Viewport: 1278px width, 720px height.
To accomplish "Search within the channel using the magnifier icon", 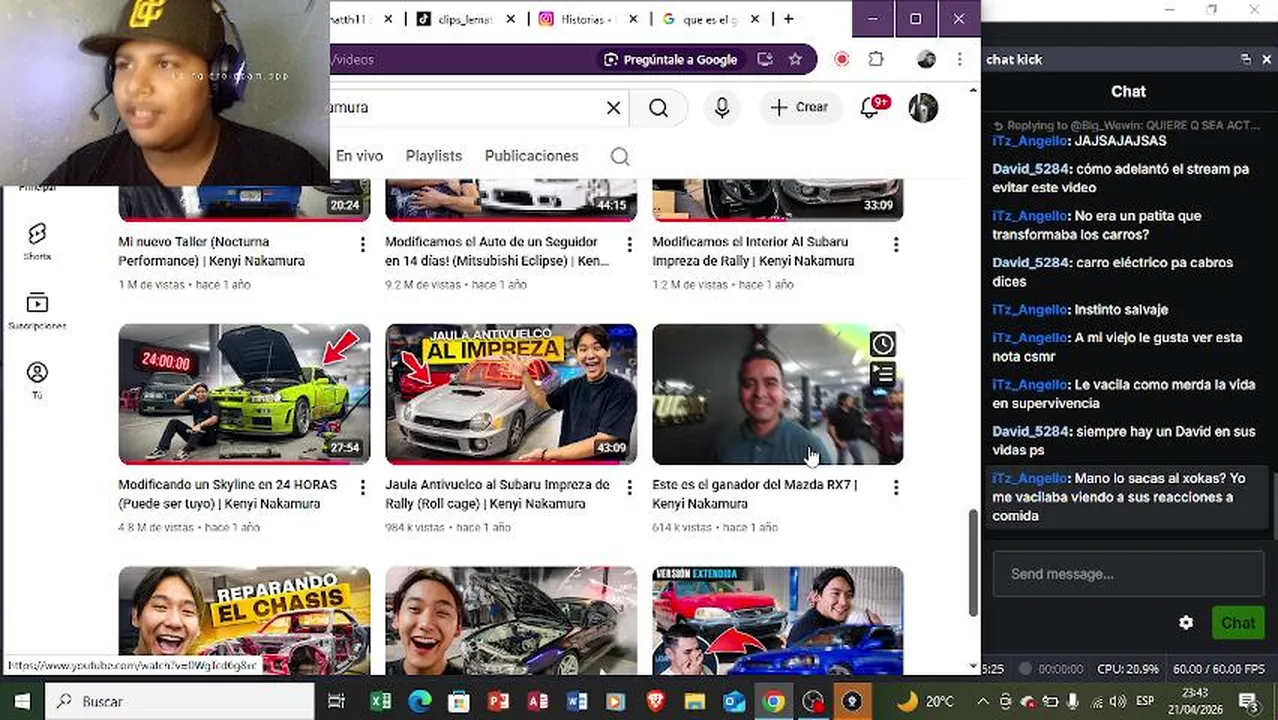I will pos(620,156).
